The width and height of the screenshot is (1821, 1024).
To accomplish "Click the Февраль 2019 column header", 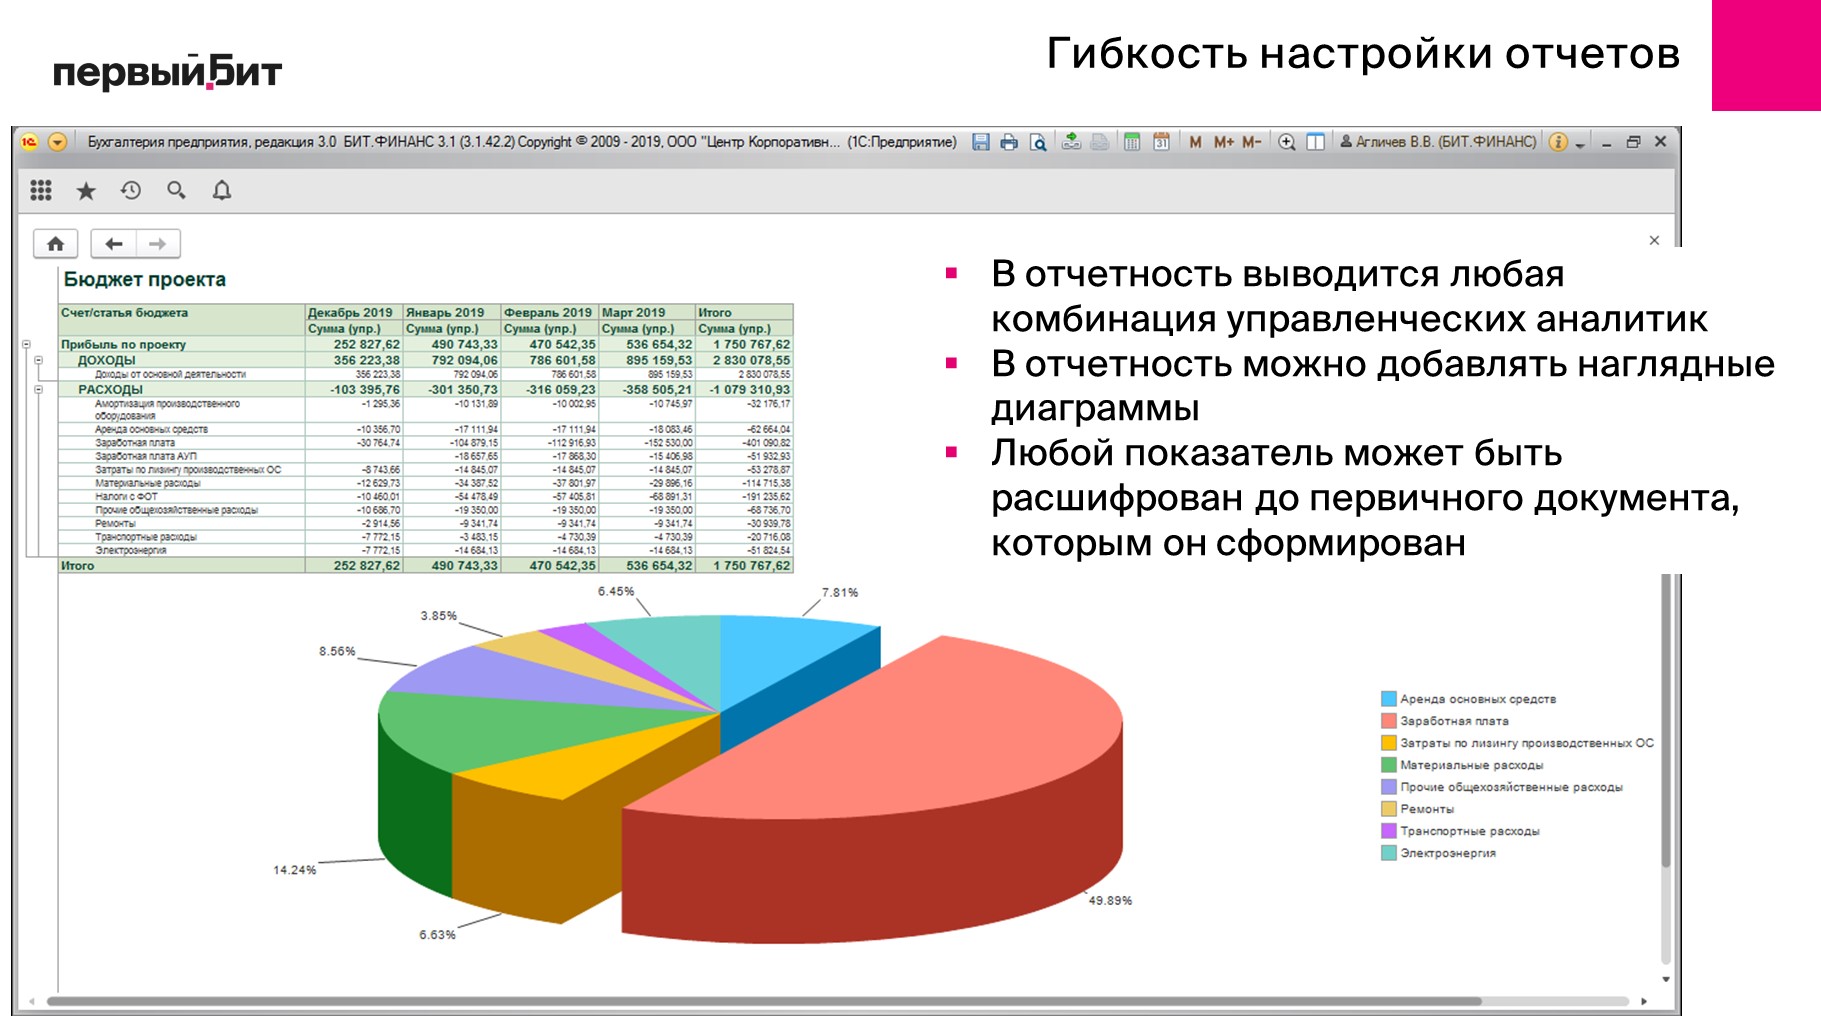I will (548, 312).
